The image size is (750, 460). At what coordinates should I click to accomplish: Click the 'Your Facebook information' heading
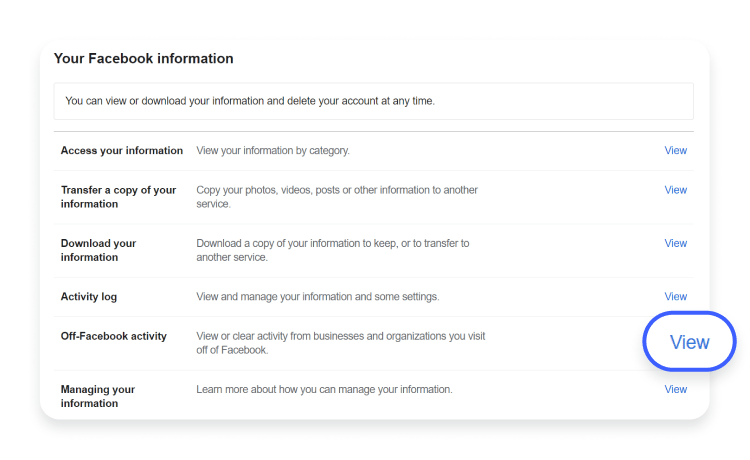[x=143, y=58]
